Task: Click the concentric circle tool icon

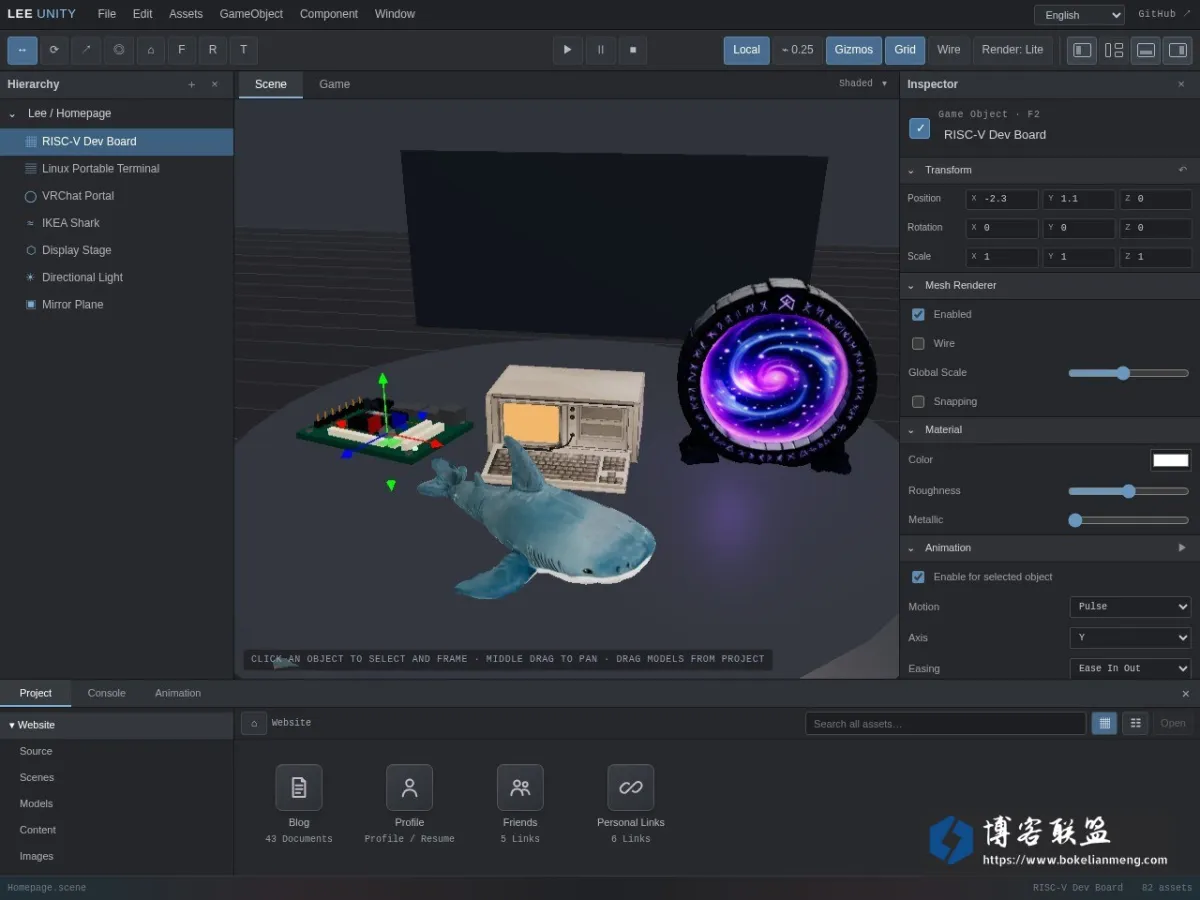Action: click(118, 50)
